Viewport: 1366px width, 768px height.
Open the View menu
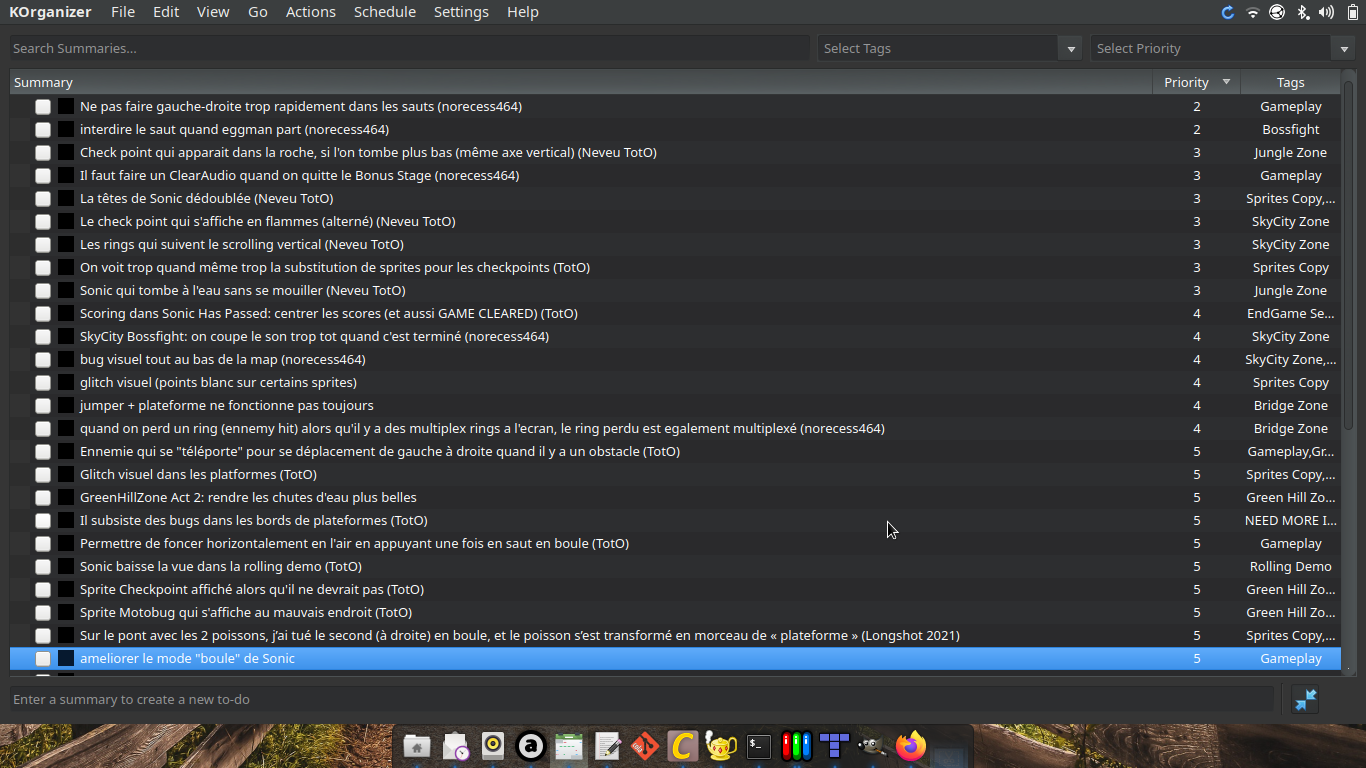click(213, 12)
